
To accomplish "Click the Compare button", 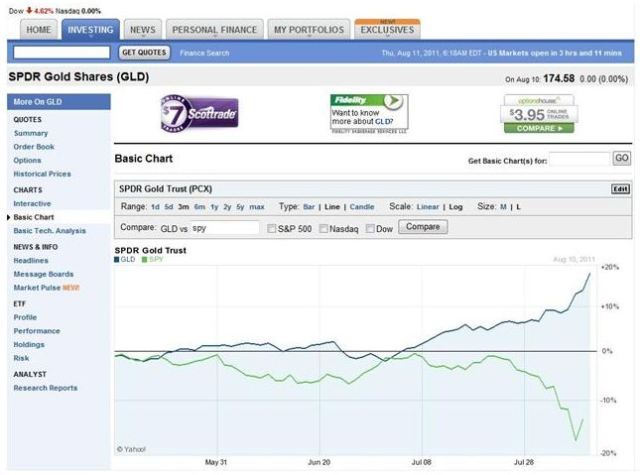I will coord(422,227).
